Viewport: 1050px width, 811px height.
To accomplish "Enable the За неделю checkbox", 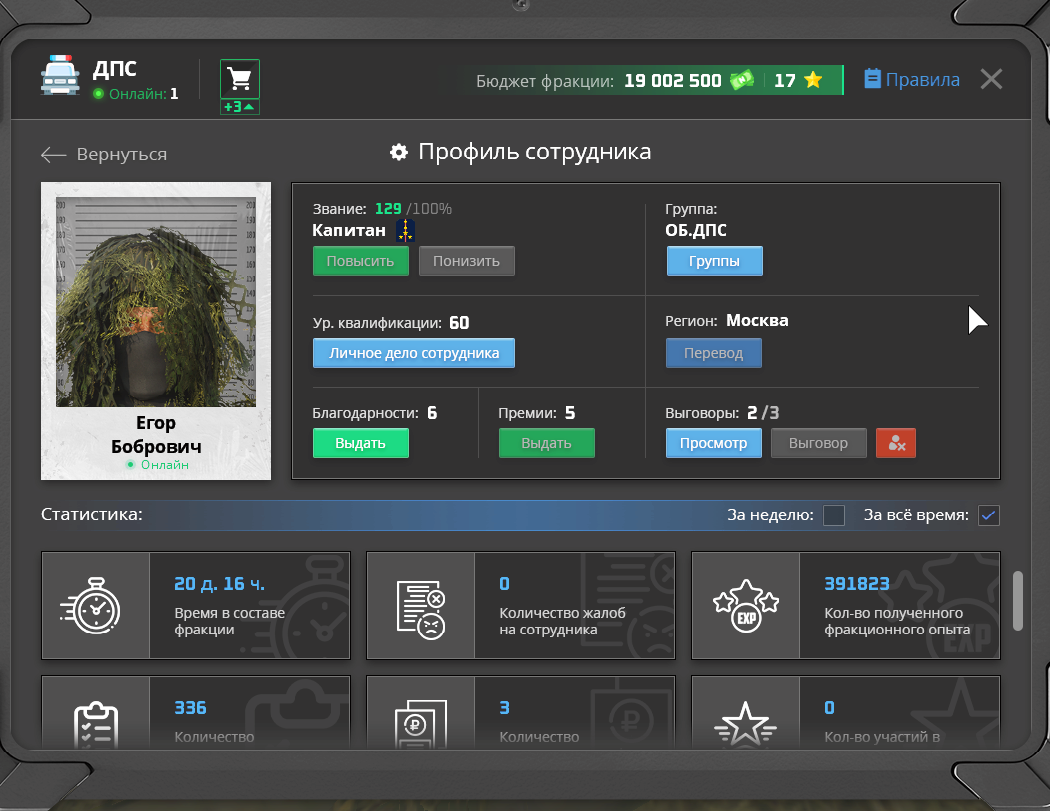I will tap(834, 516).
